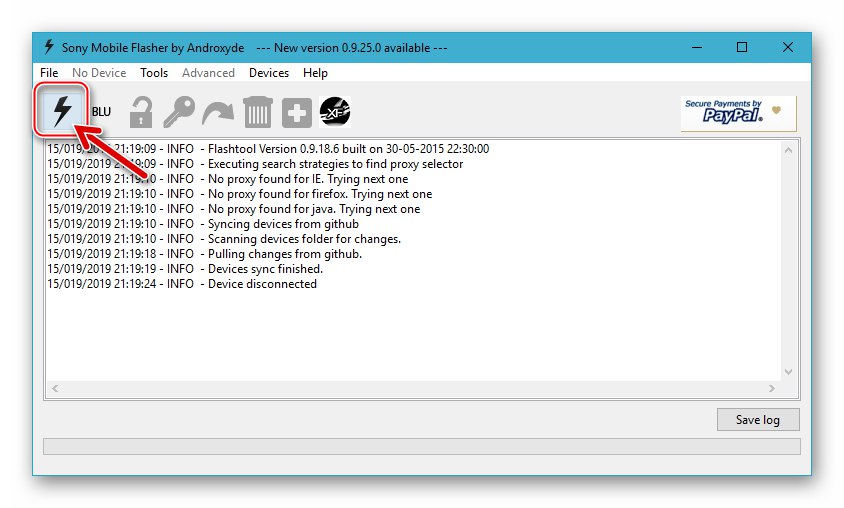The height and width of the screenshot is (508, 844).
Task: Select the Root padlock icon
Action: (140, 112)
